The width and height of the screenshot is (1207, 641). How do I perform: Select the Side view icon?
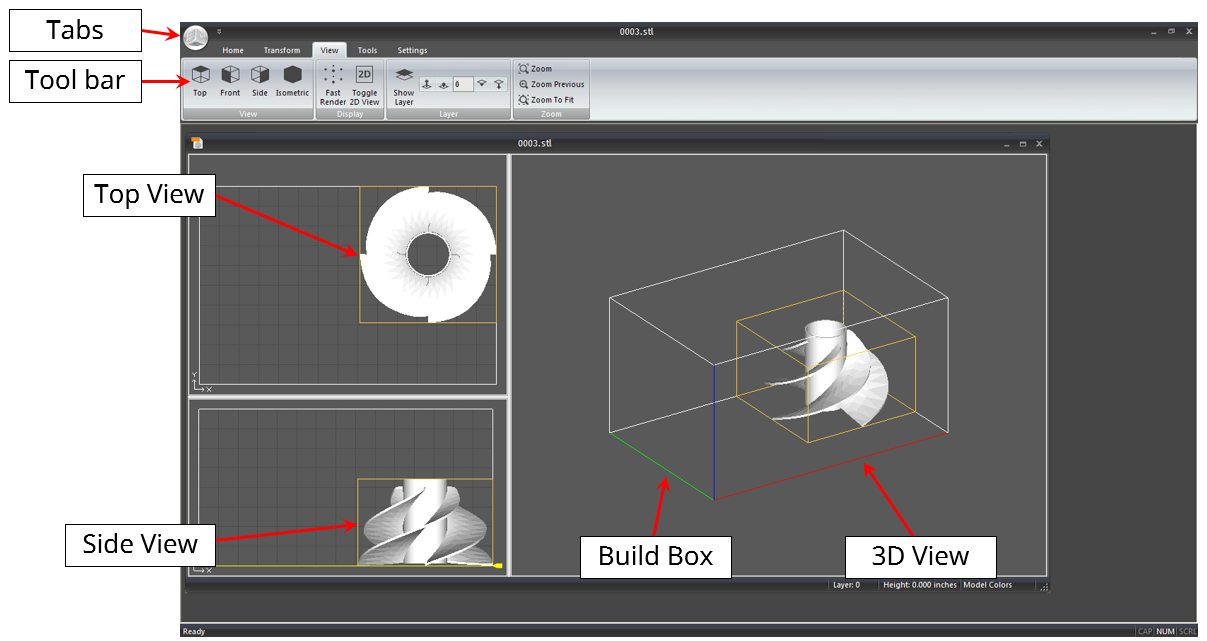coord(260,79)
